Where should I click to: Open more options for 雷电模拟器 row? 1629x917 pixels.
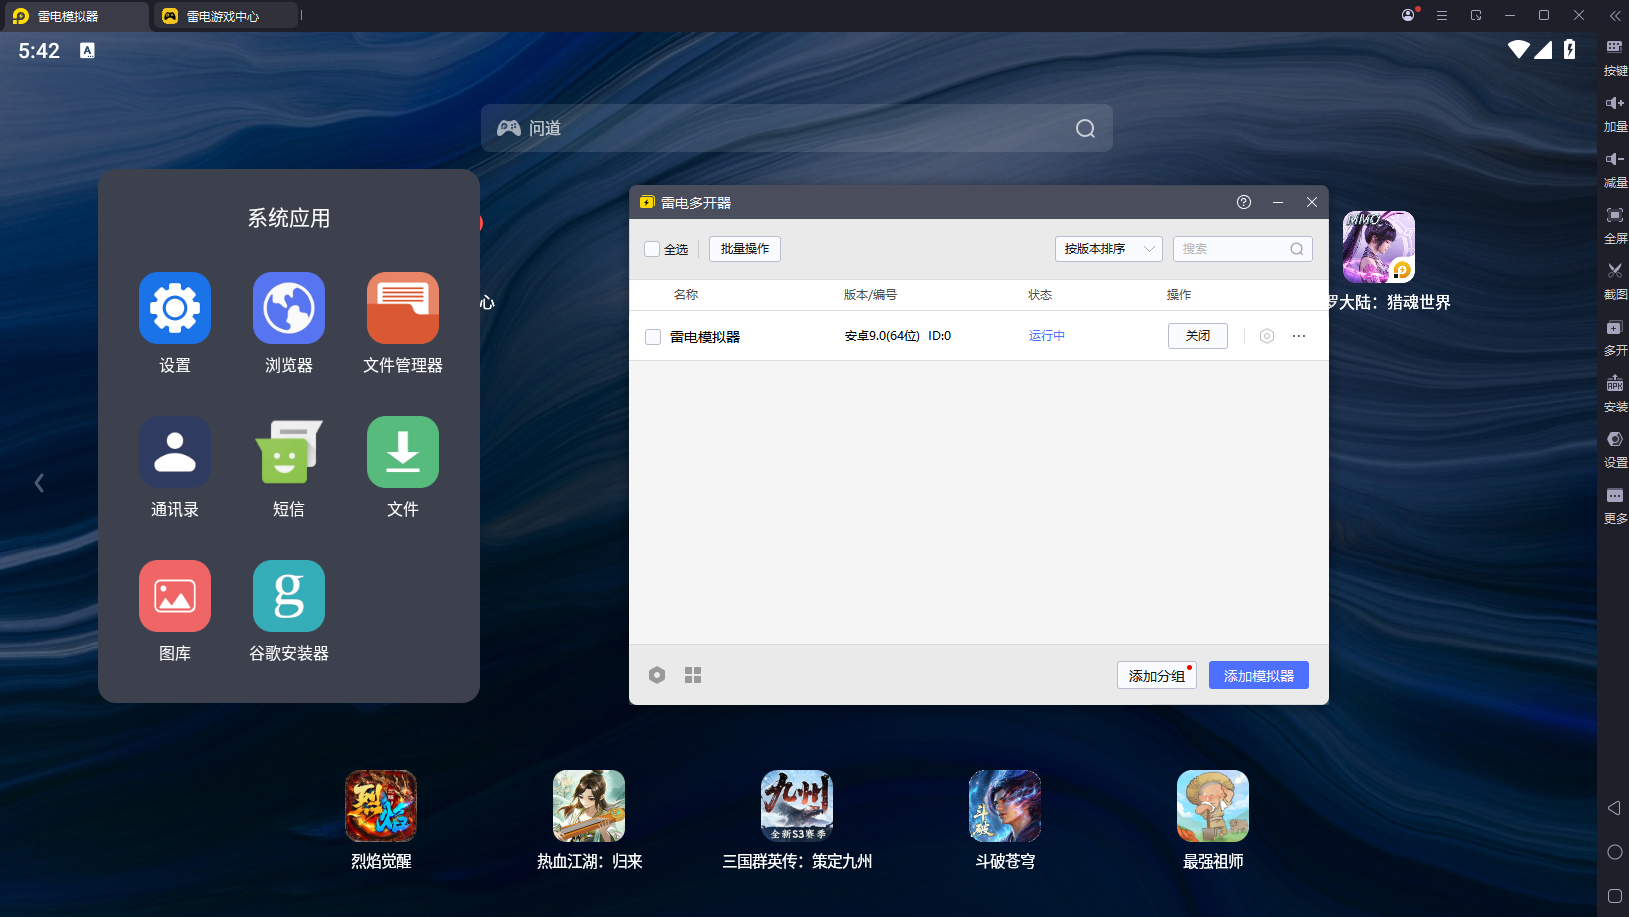point(1299,336)
